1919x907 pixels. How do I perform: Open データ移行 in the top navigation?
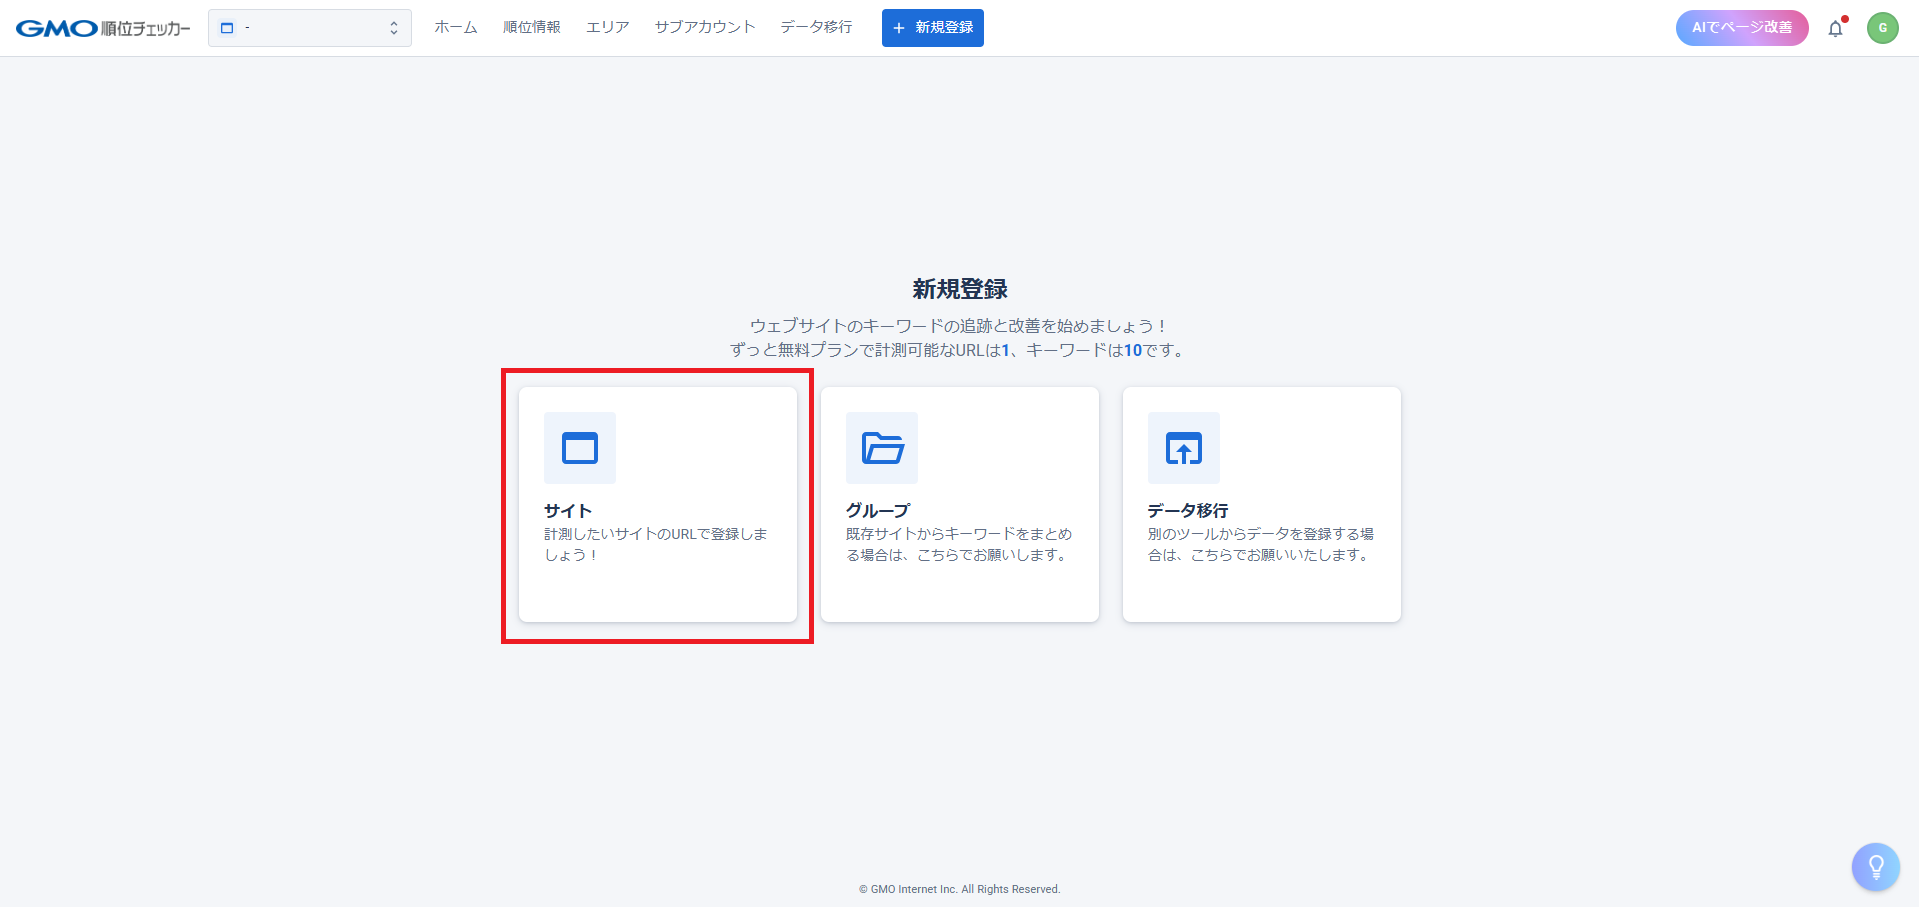[x=817, y=27]
